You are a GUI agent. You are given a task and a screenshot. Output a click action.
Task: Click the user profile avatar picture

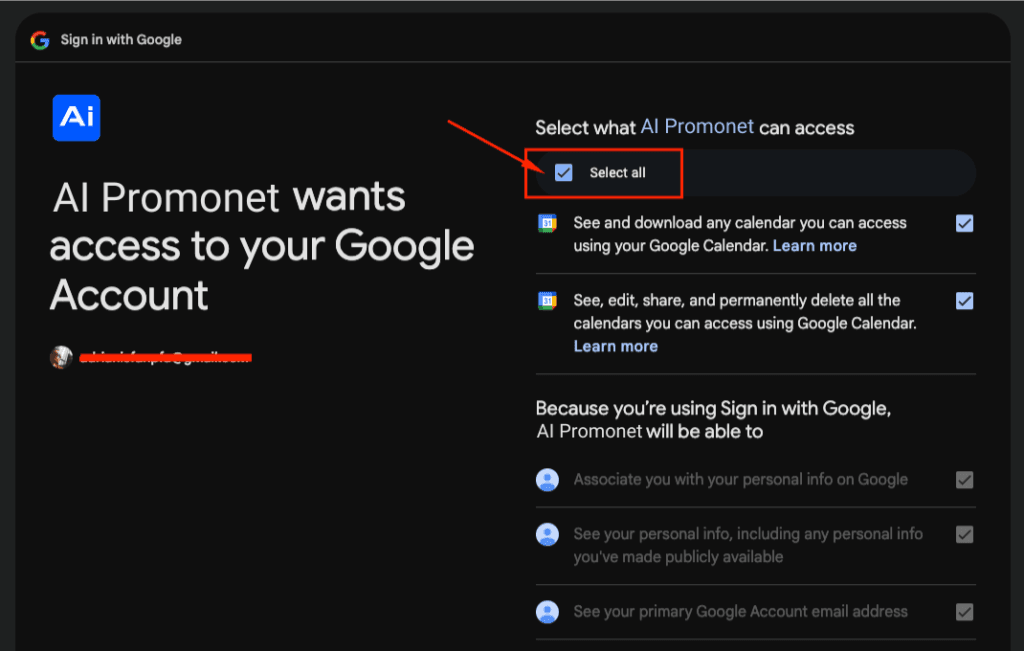(x=62, y=356)
